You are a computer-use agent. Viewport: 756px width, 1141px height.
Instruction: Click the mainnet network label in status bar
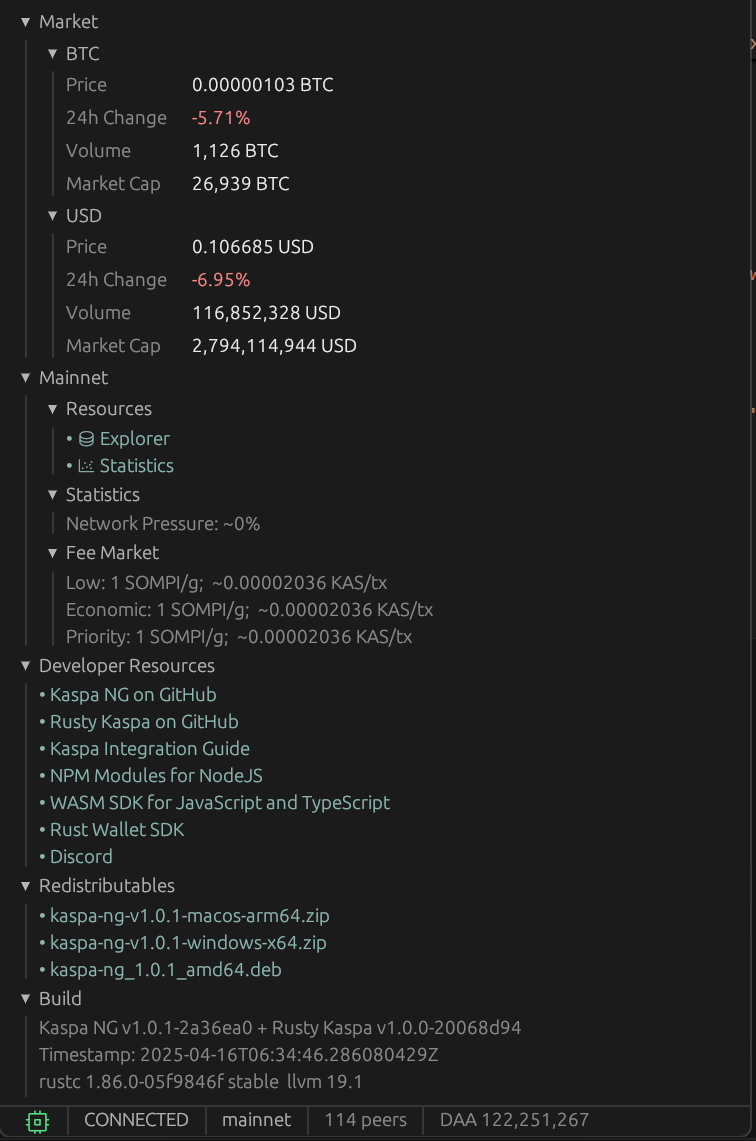[256, 1120]
